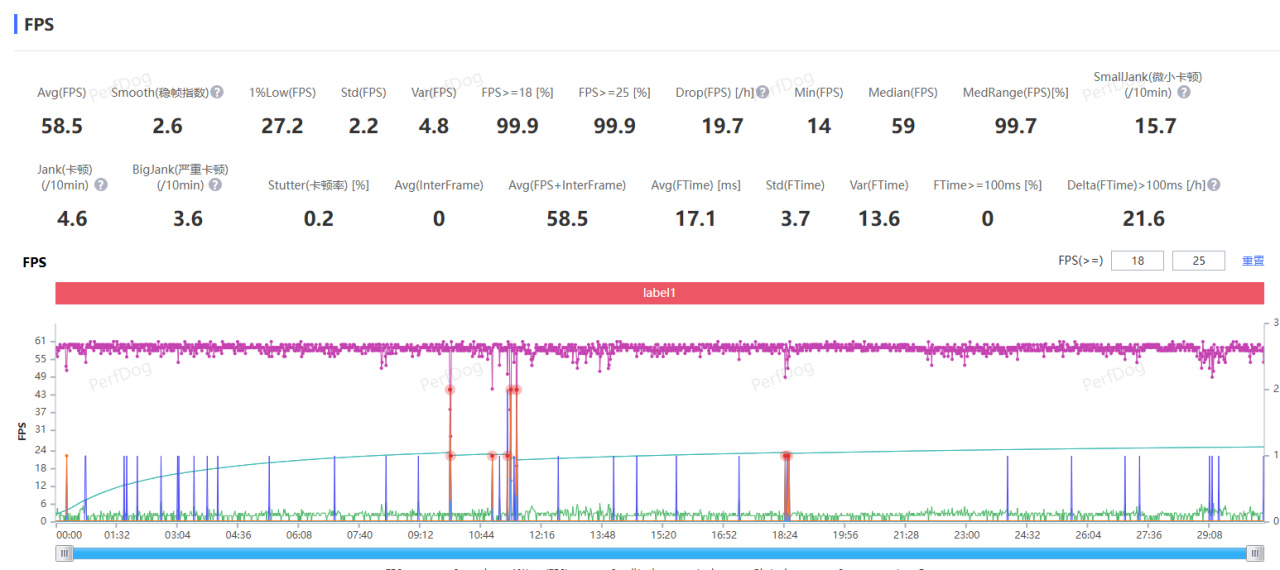Click the Smooth value 2.6
1280x570 pixels.
(168, 126)
